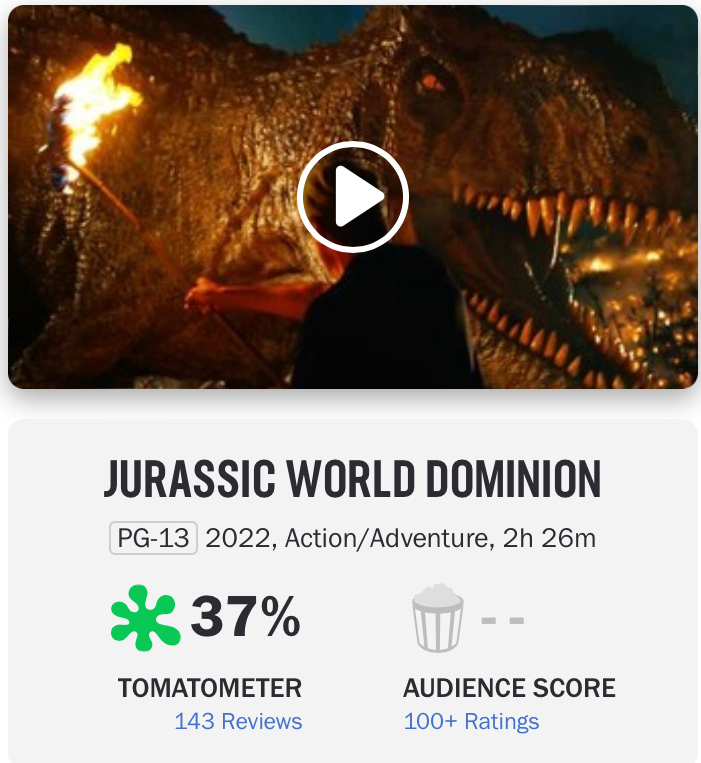Image resolution: width=701 pixels, height=763 pixels.
Task: Click the PG-13 rating badge
Action: (153, 538)
